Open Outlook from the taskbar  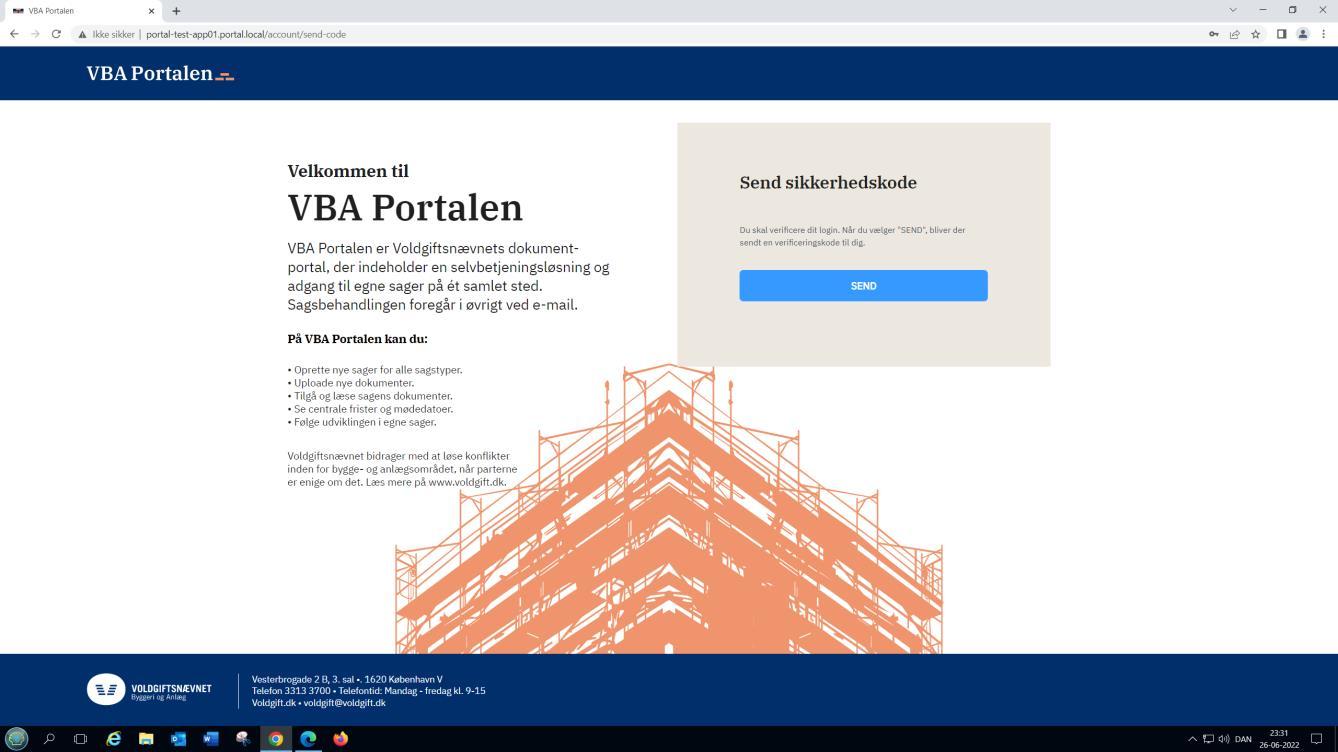click(x=179, y=739)
